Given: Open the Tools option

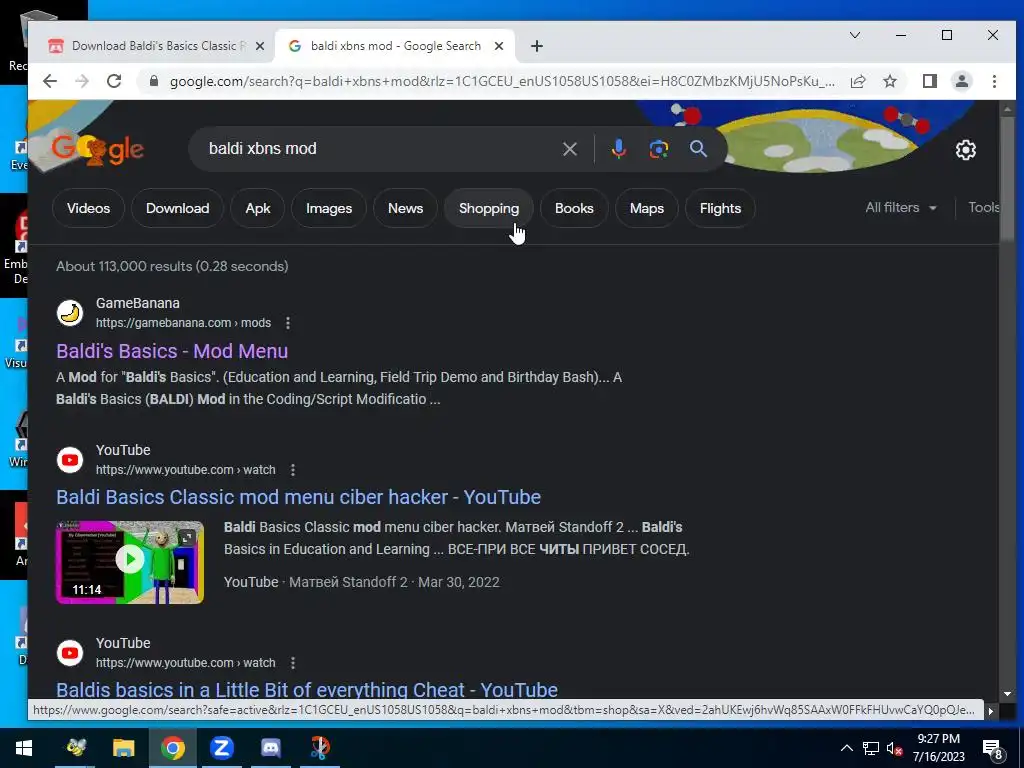Looking at the screenshot, I should click(984, 208).
